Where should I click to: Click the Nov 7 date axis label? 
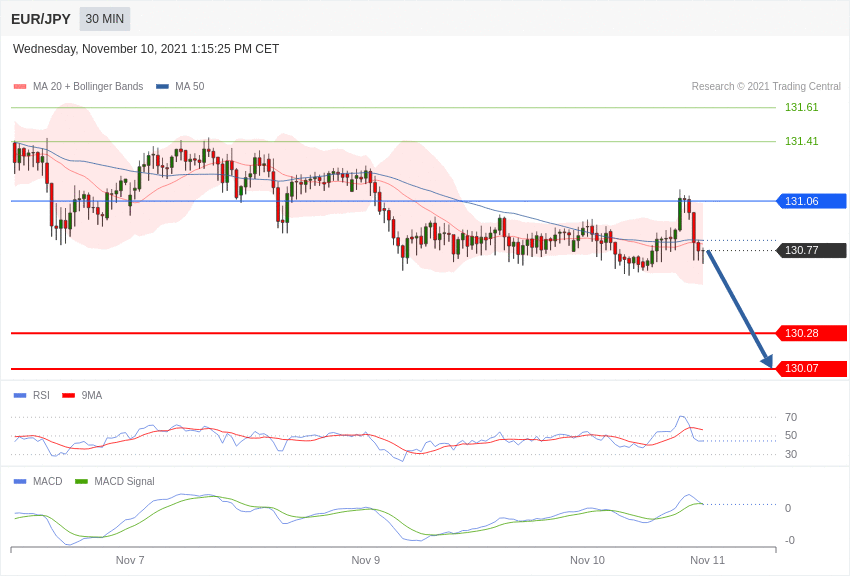click(x=130, y=560)
